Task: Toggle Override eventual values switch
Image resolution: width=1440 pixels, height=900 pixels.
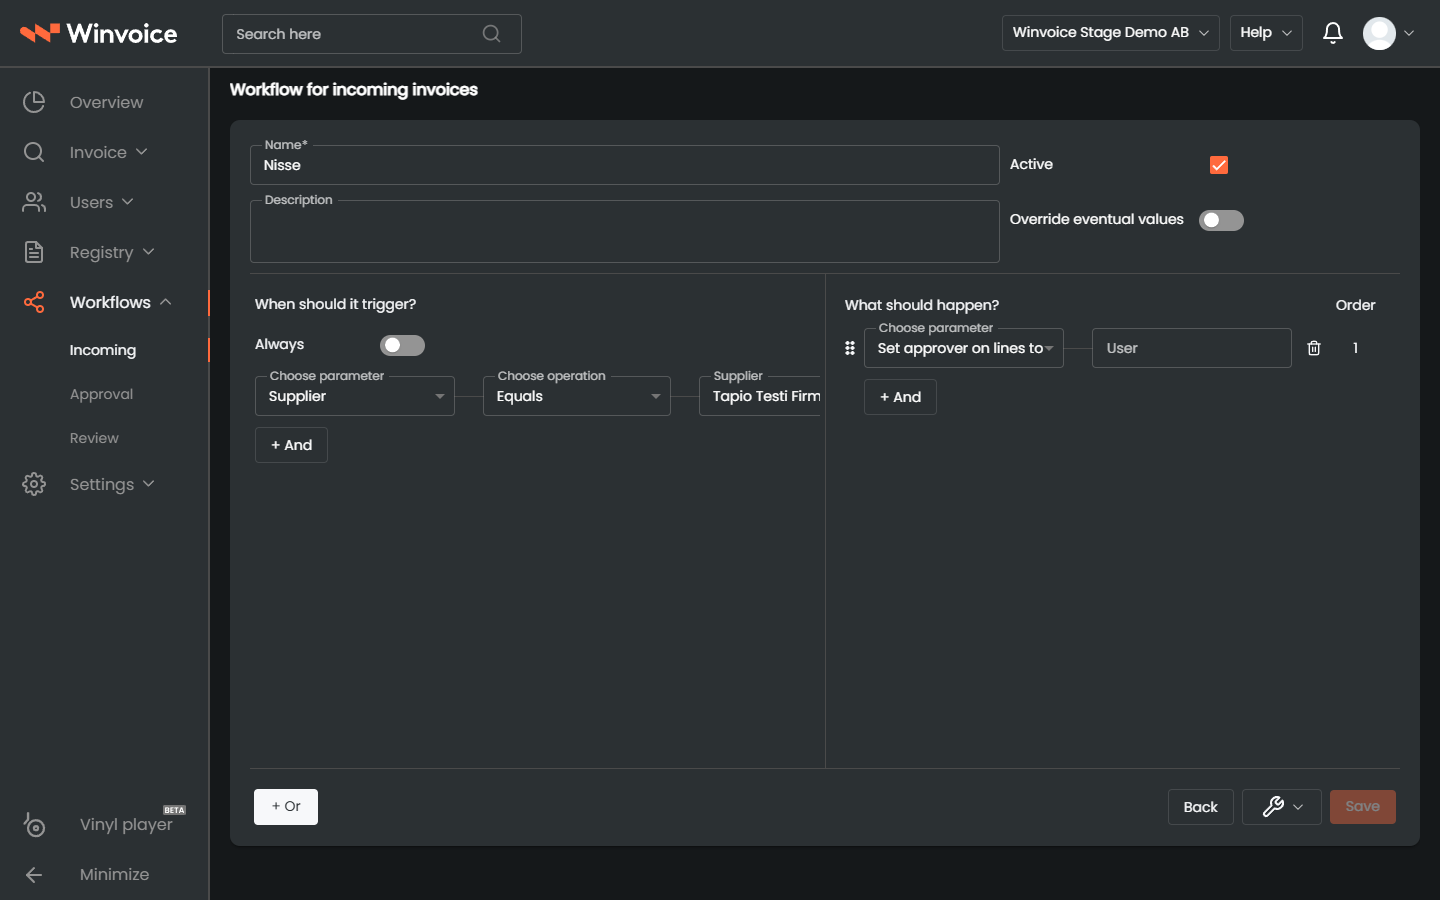Action: [x=1221, y=220]
